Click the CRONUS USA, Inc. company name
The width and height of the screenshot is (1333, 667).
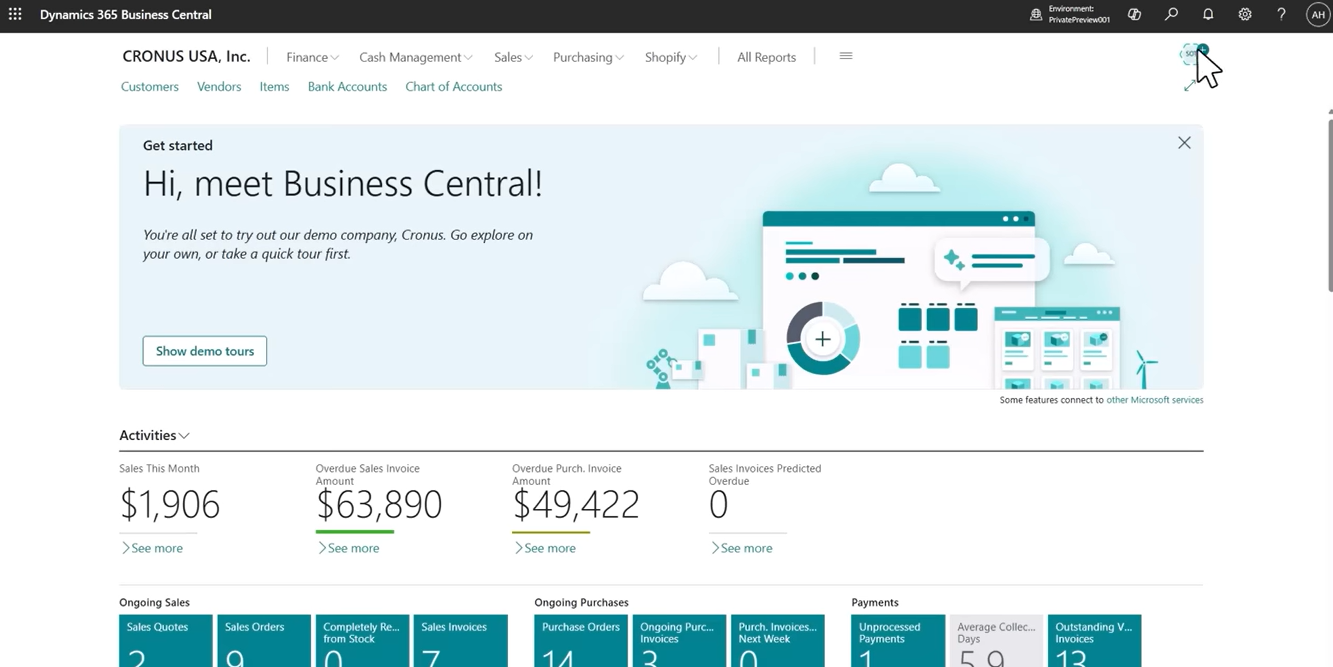click(x=186, y=57)
